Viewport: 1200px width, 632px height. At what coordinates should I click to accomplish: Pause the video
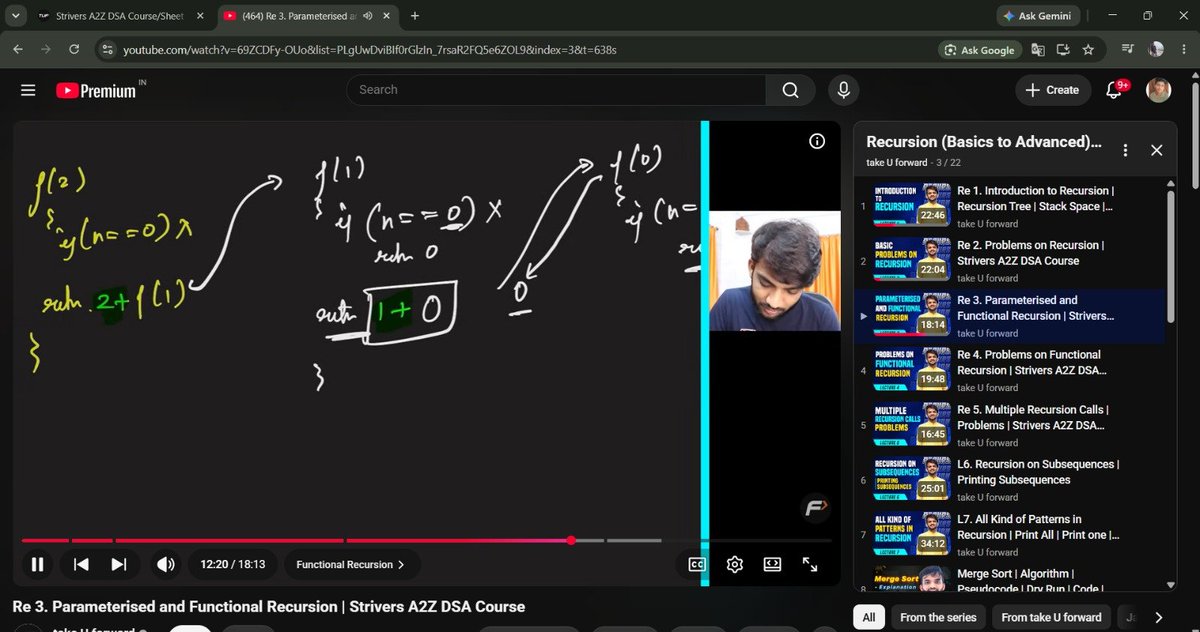pos(37,564)
